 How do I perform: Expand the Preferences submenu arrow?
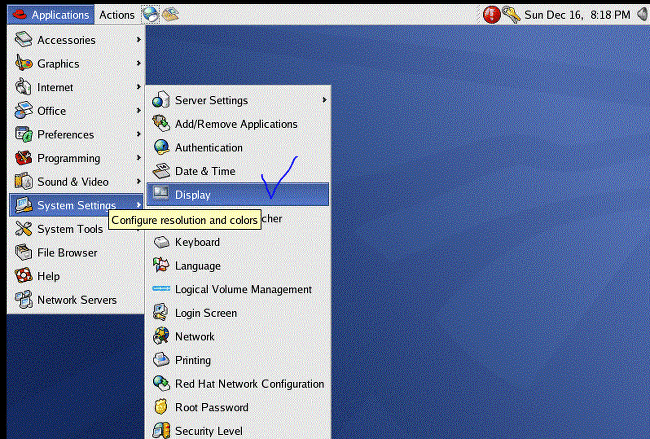[138, 134]
